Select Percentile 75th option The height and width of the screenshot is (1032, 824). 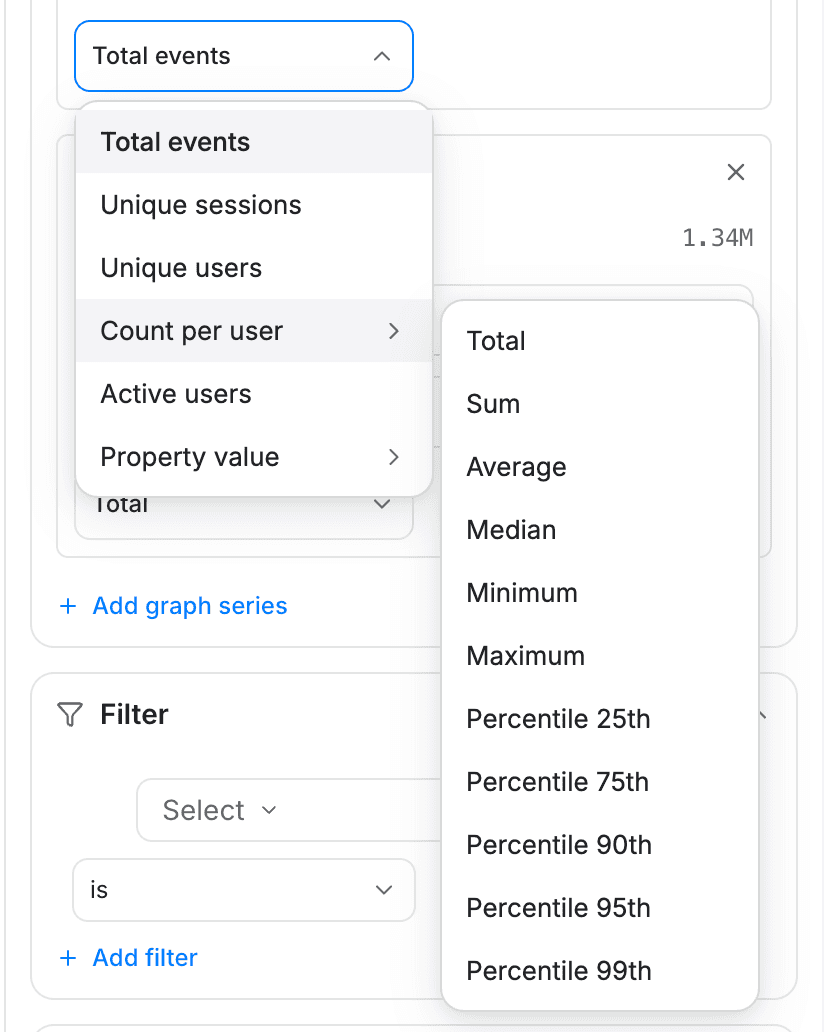600,782
